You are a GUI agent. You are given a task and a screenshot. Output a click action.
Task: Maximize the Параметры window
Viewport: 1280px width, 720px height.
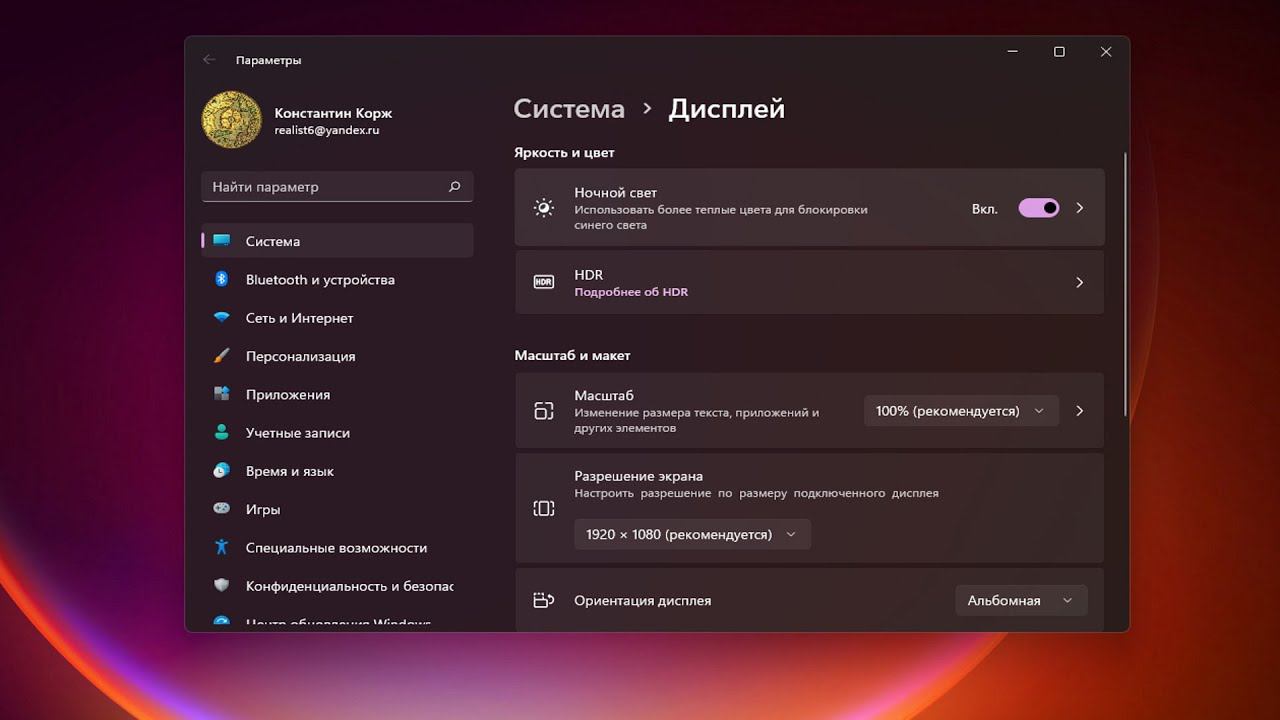[1059, 52]
